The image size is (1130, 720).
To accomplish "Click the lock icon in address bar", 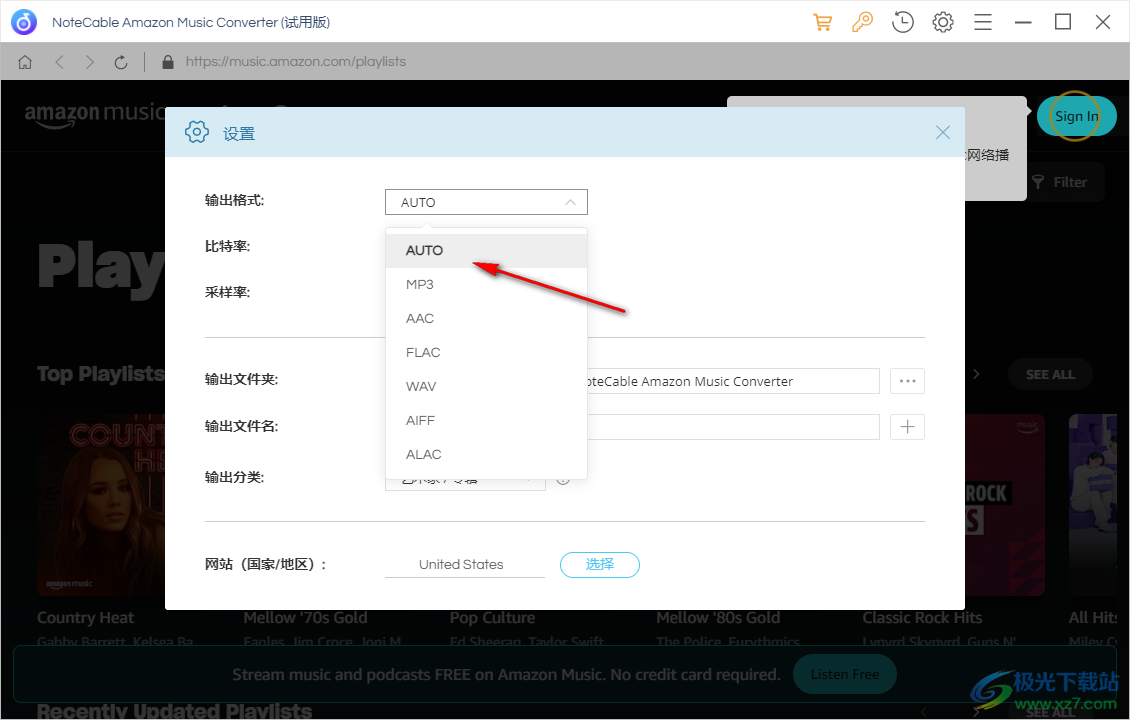I will coord(168,62).
